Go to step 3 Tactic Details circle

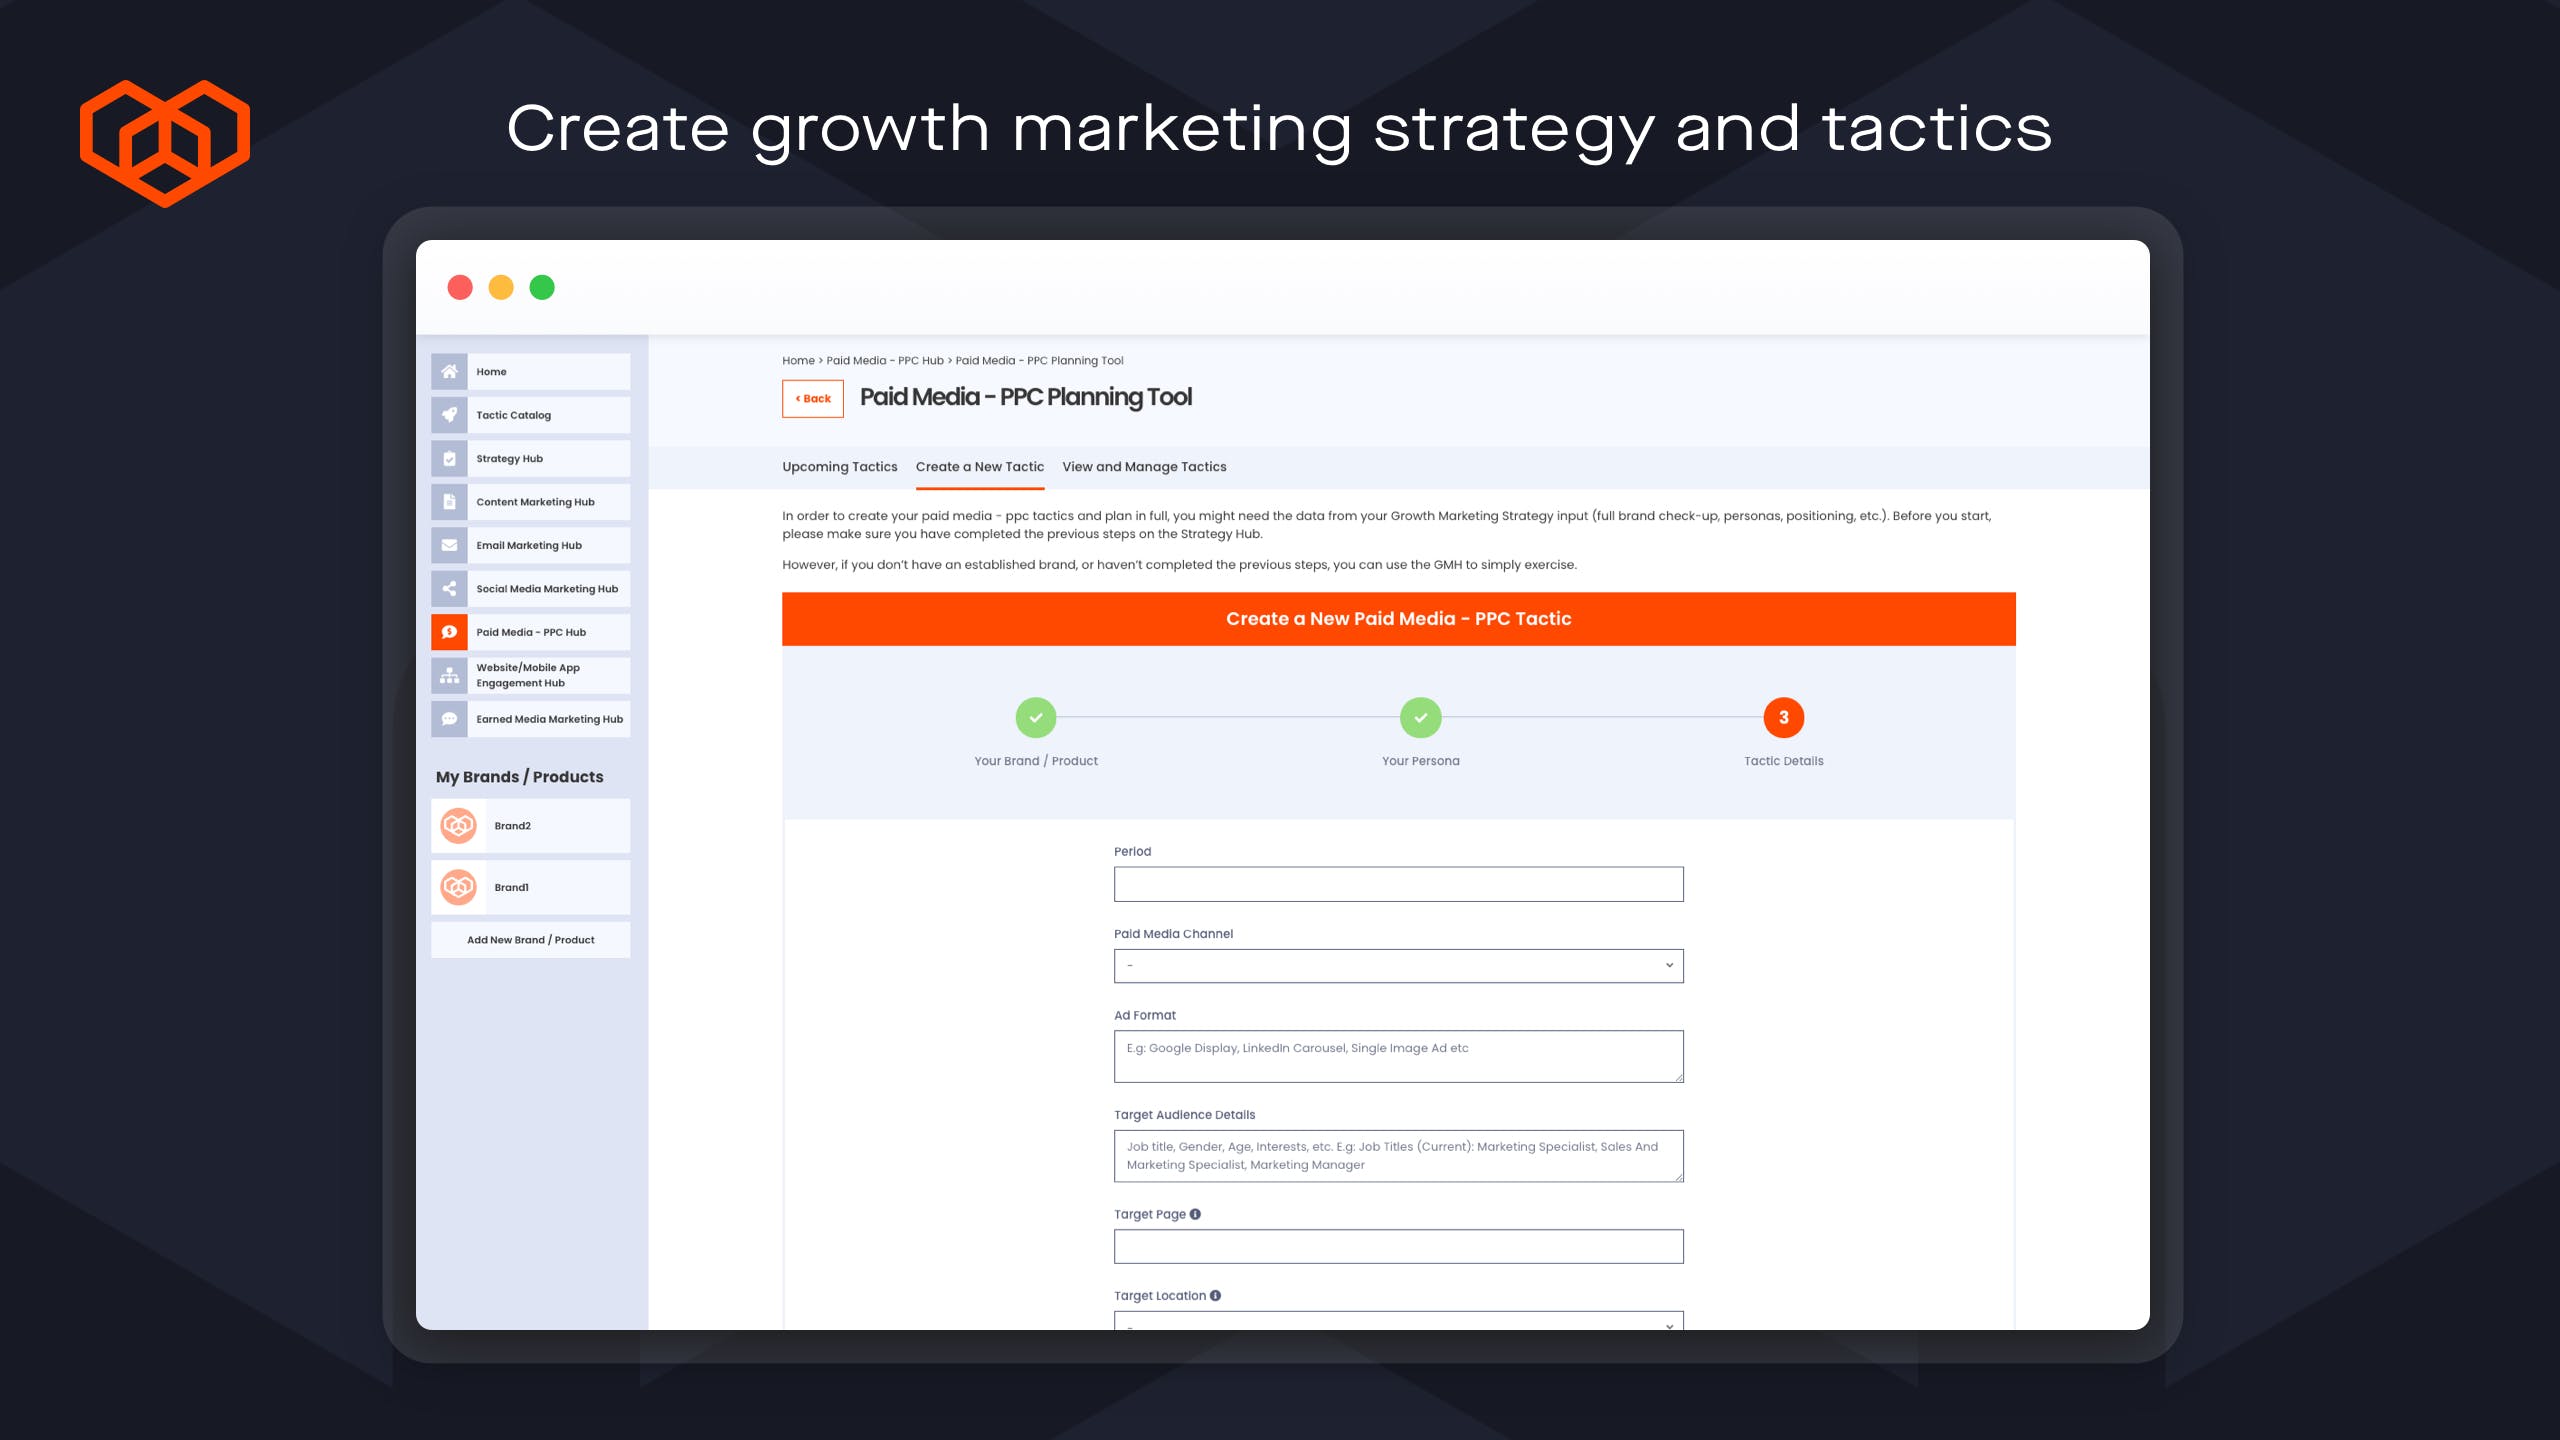(x=1783, y=717)
